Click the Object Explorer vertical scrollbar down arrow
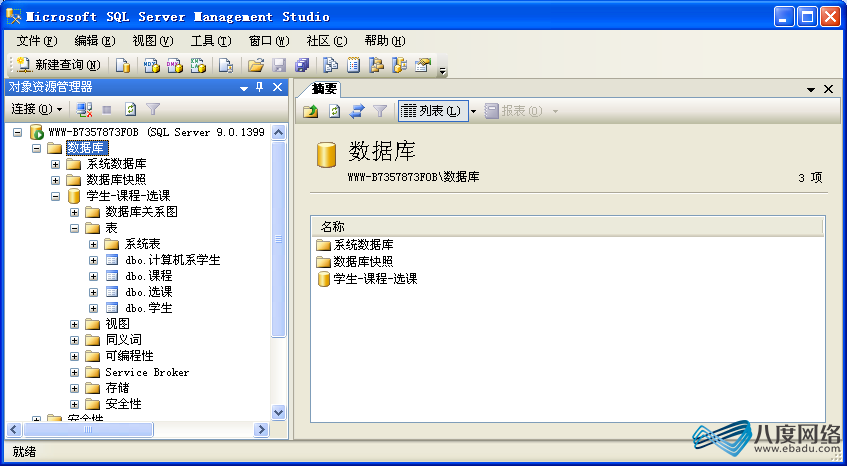The width and height of the screenshot is (847, 466). coord(278,413)
